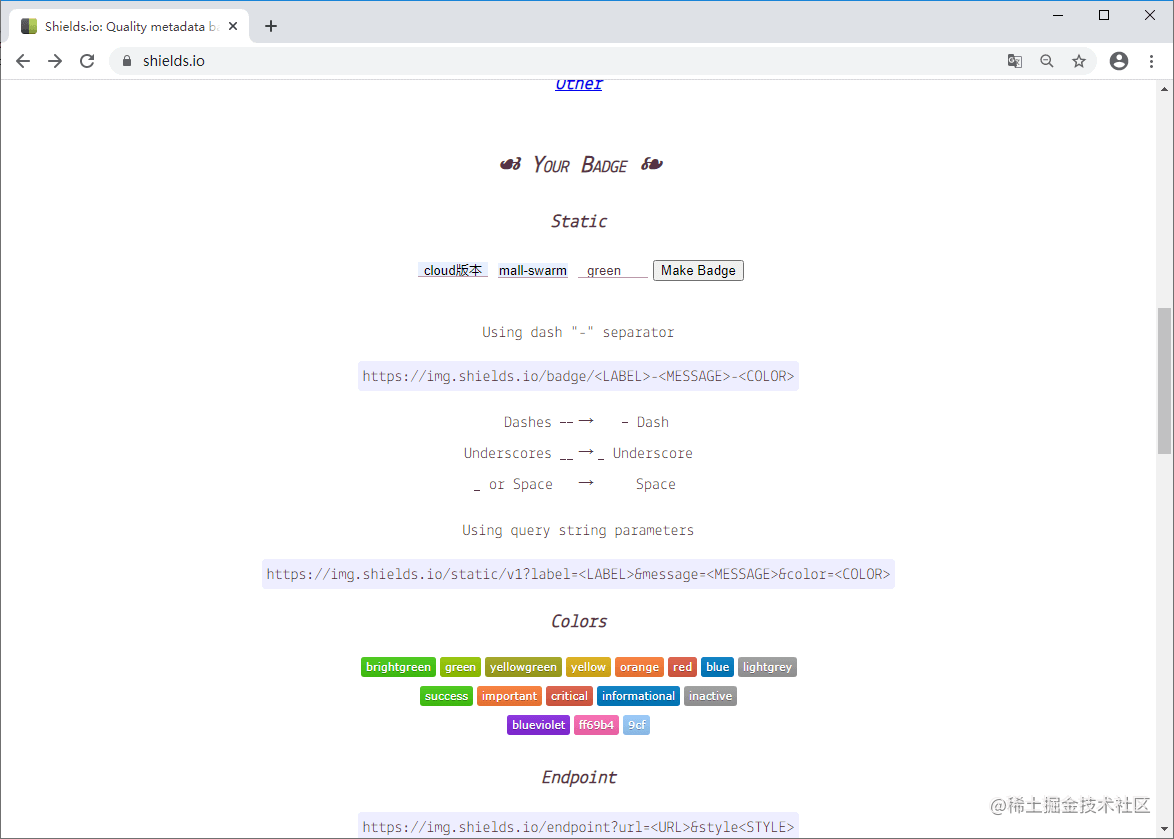Image resolution: width=1174 pixels, height=839 pixels.
Task: Click the 'Using query string parameters' text
Action: tap(578, 531)
